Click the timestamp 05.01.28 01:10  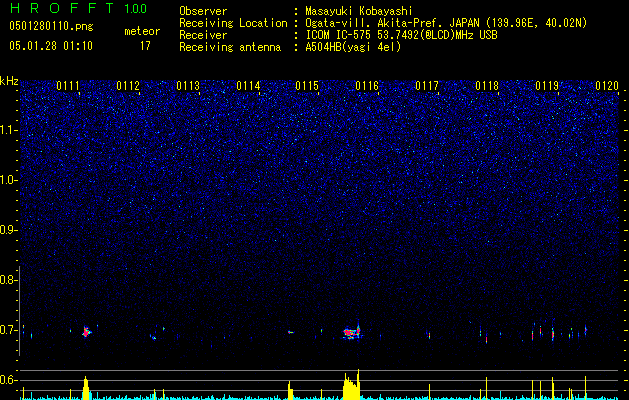51,46
